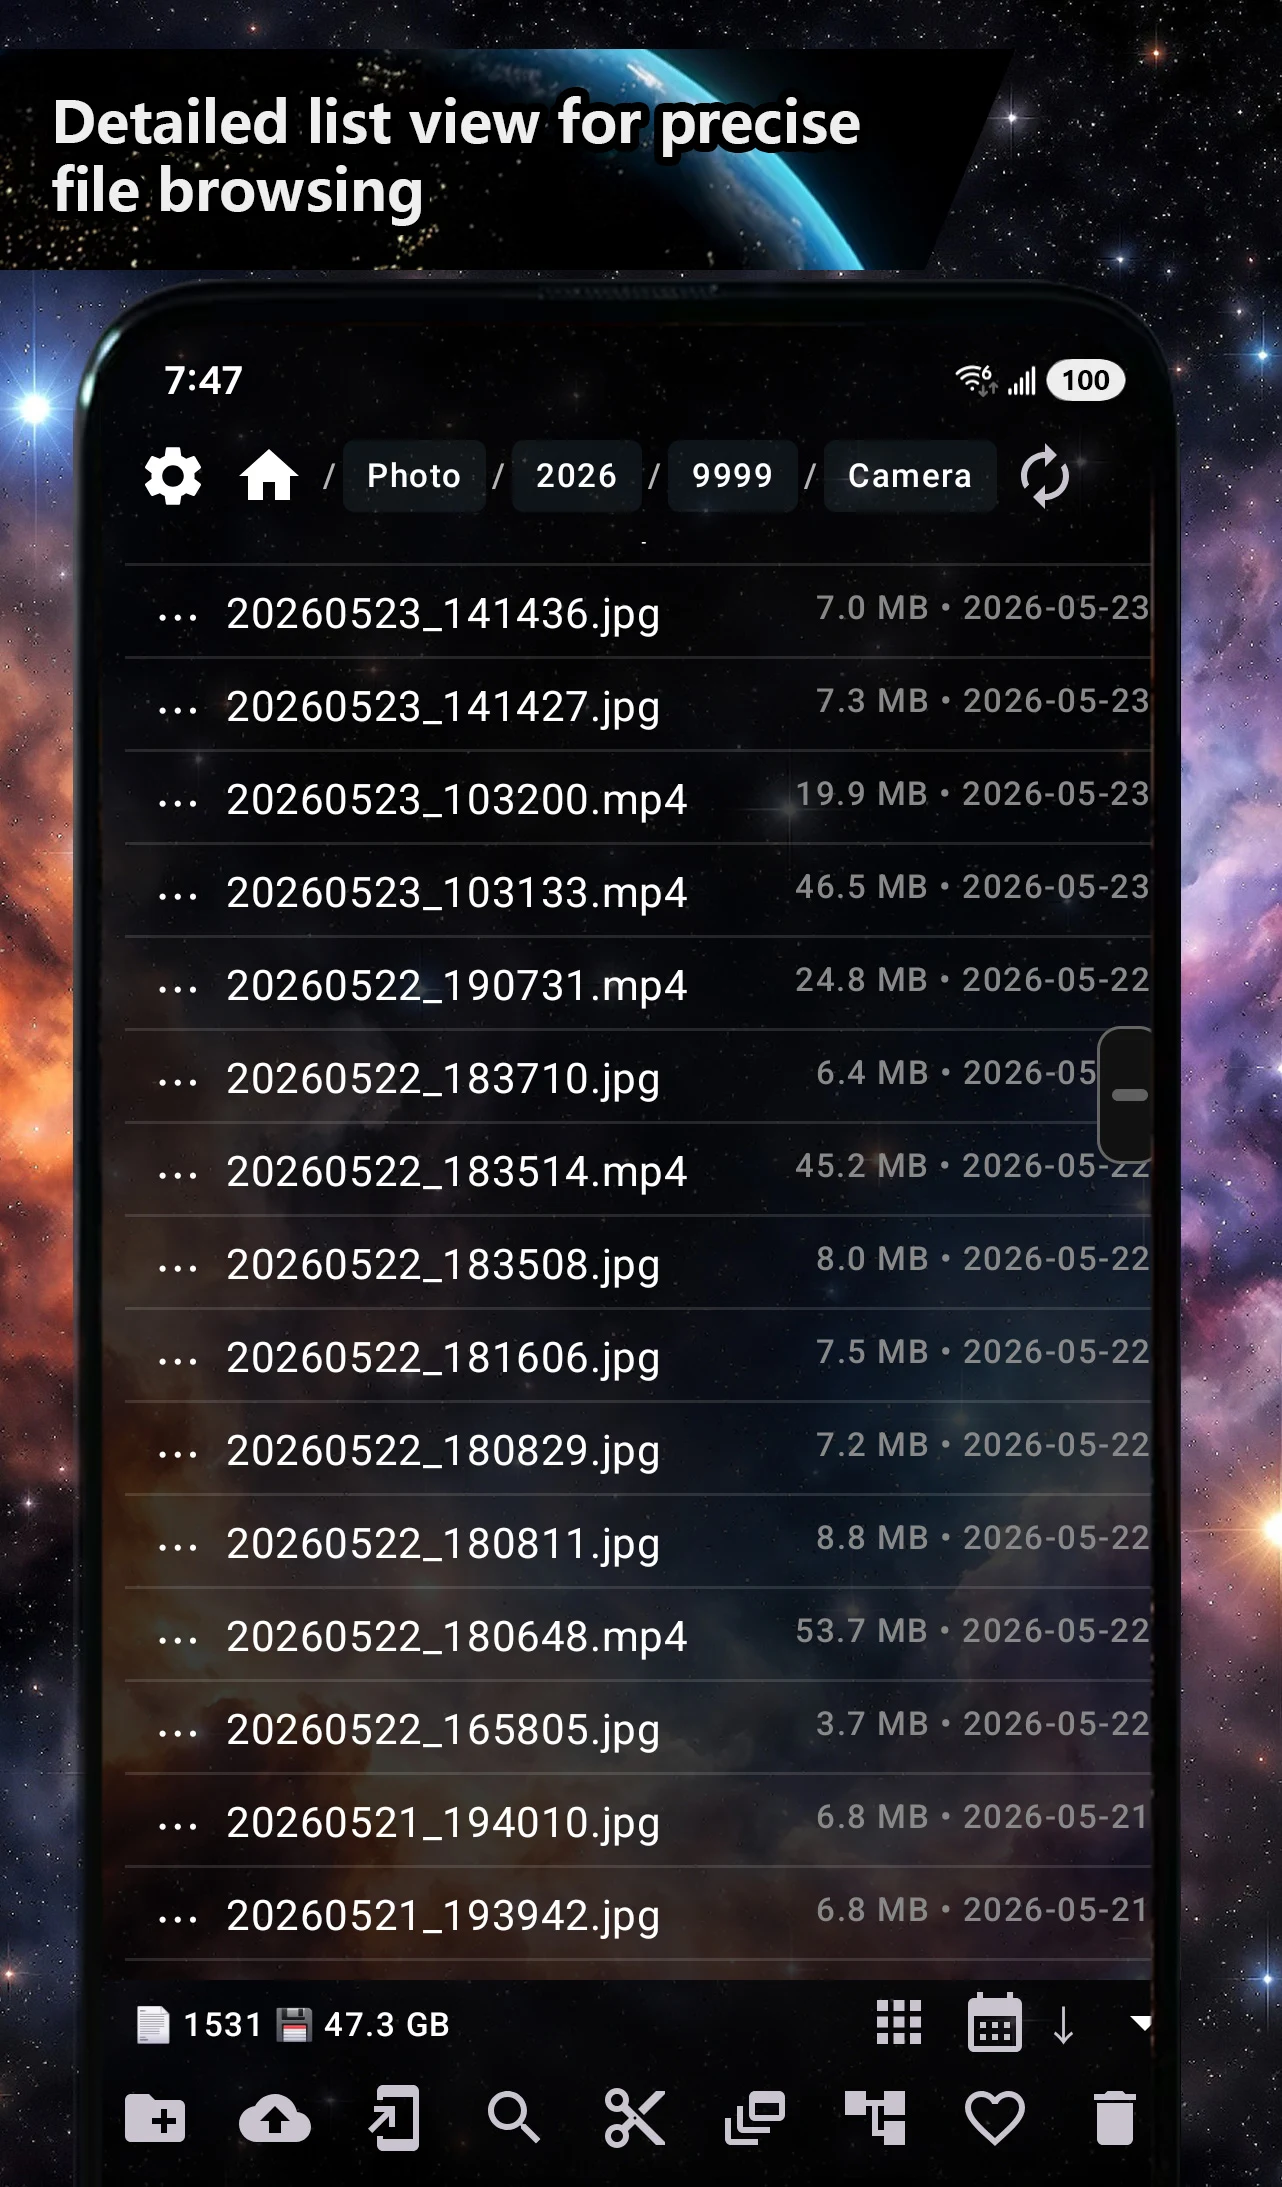Open image 20260522_180811.jpg
Viewport: 1282px width, 2187px height.
pyautogui.click(x=638, y=1542)
